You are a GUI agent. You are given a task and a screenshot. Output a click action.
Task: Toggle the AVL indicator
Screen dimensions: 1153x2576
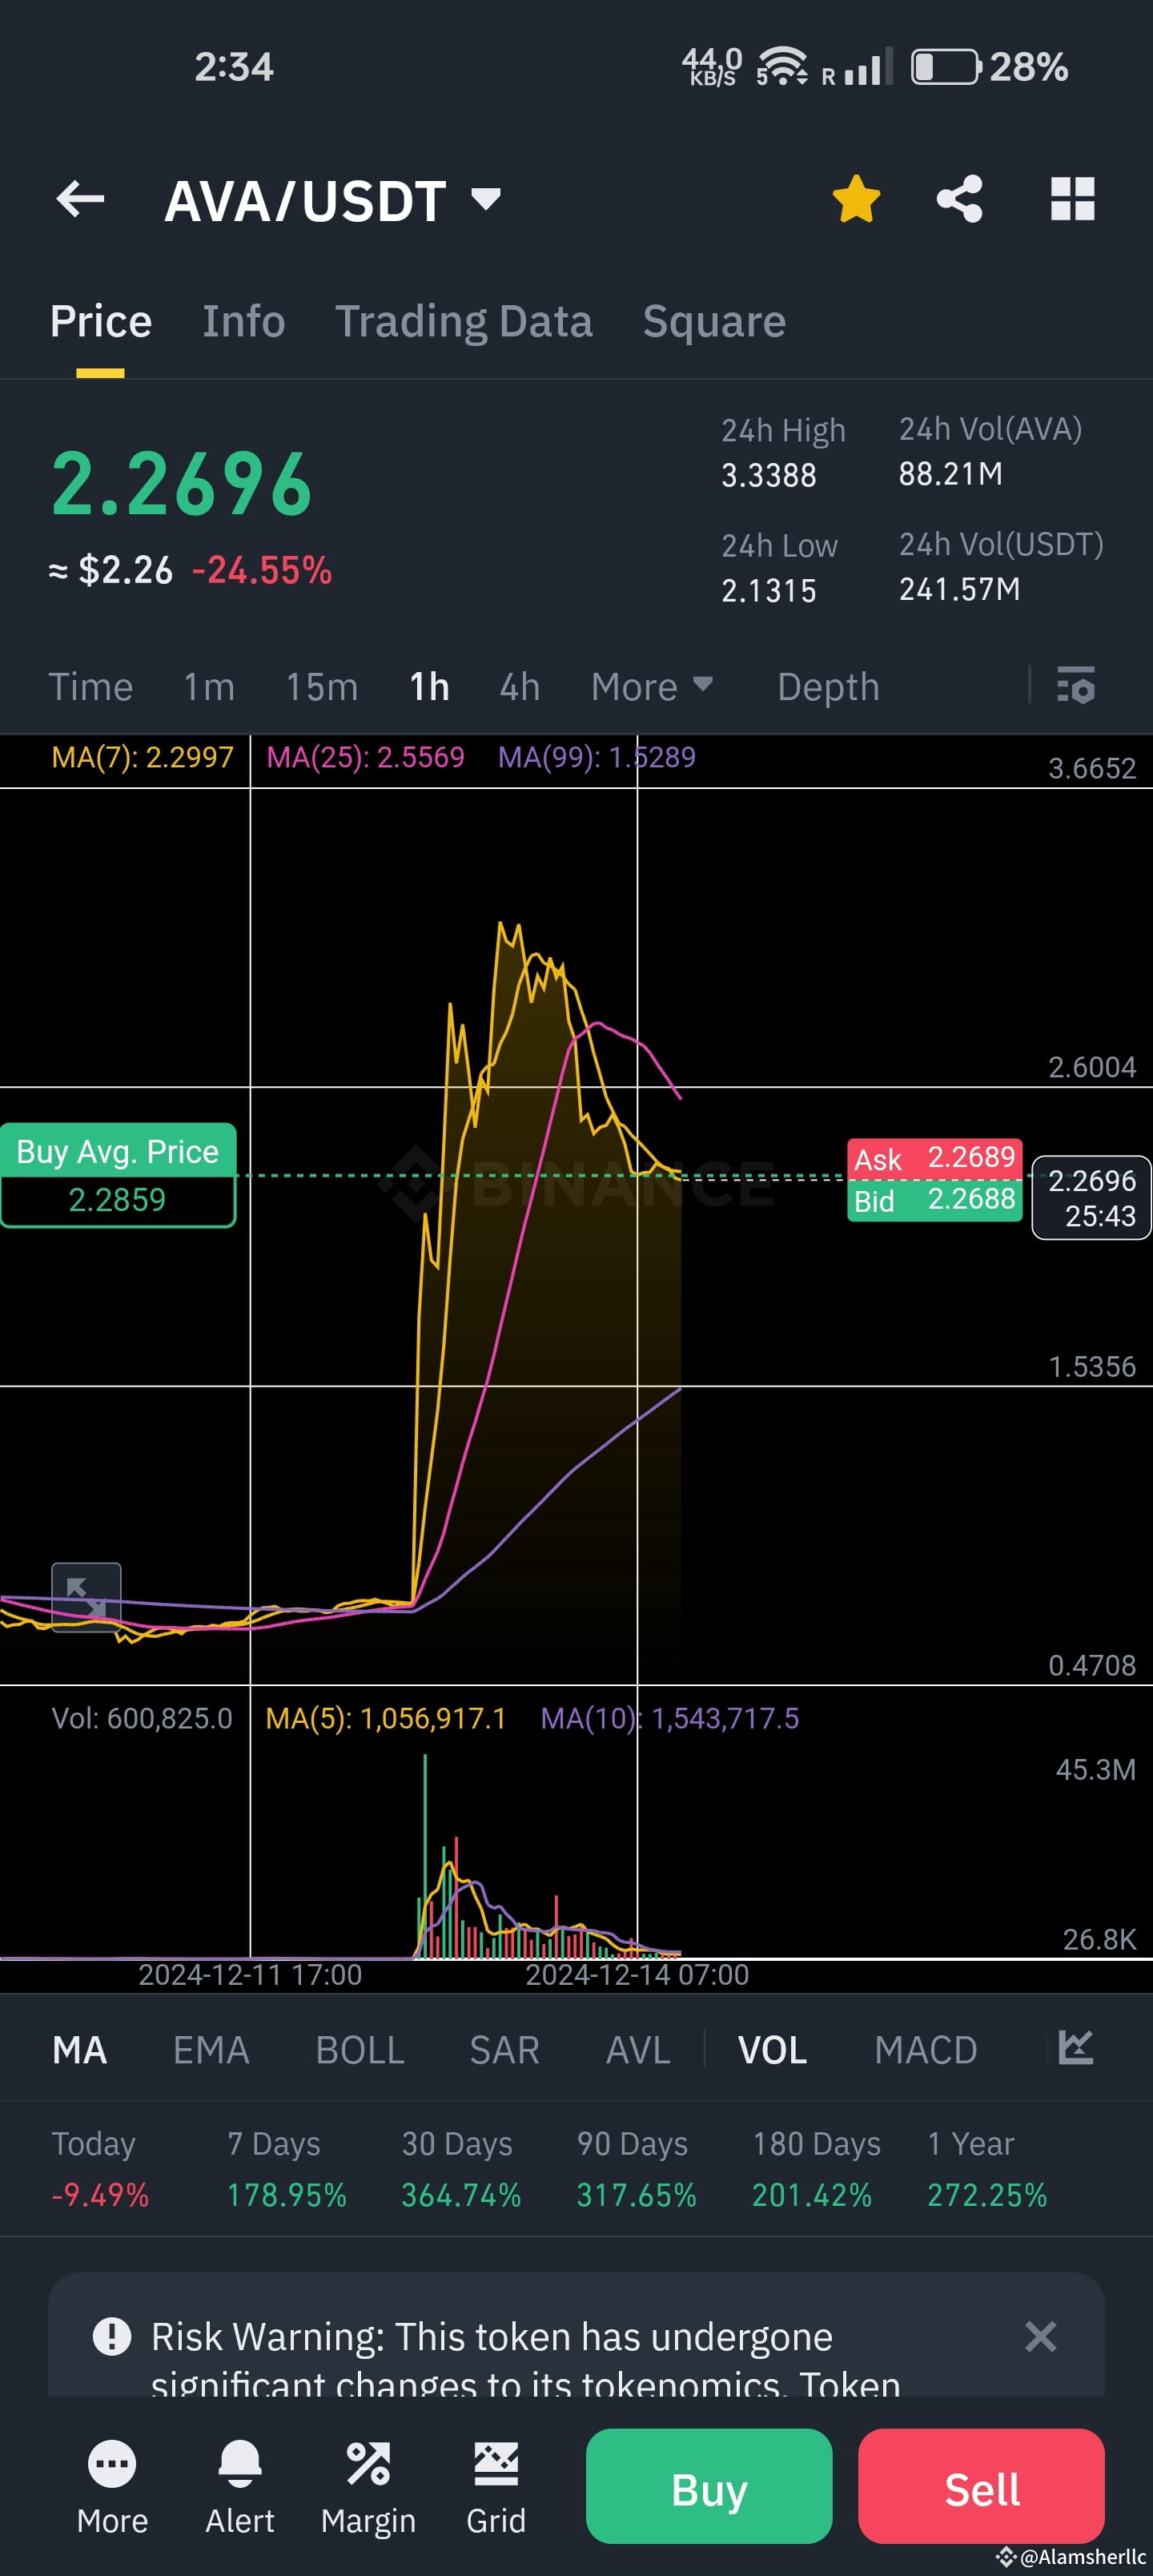tap(638, 2050)
